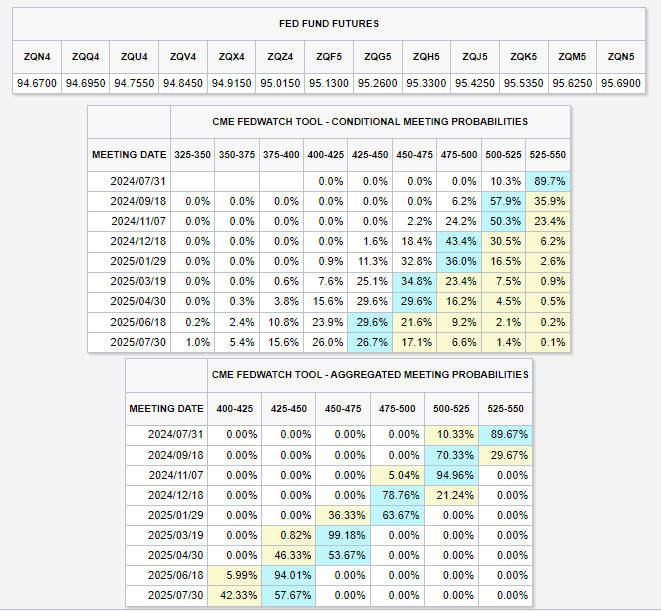
Task: Click the 26.7% cell in the 2025/07/30 row
Action: click(x=369, y=342)
